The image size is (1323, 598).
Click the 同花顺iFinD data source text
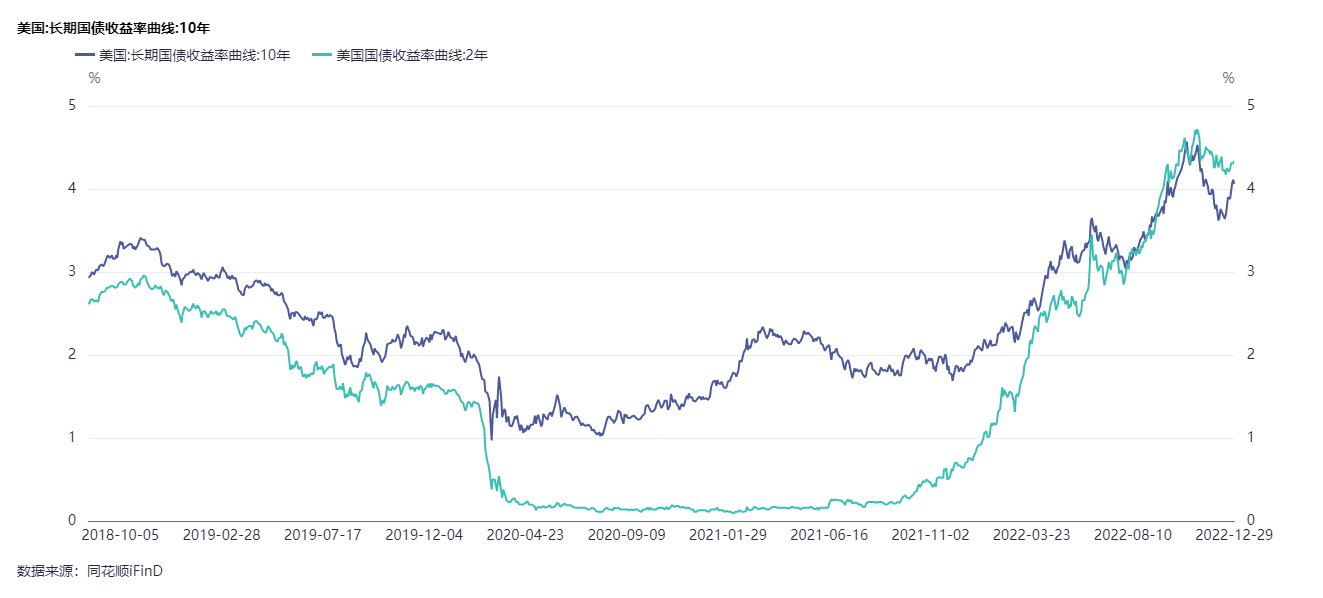click(124, 571)
